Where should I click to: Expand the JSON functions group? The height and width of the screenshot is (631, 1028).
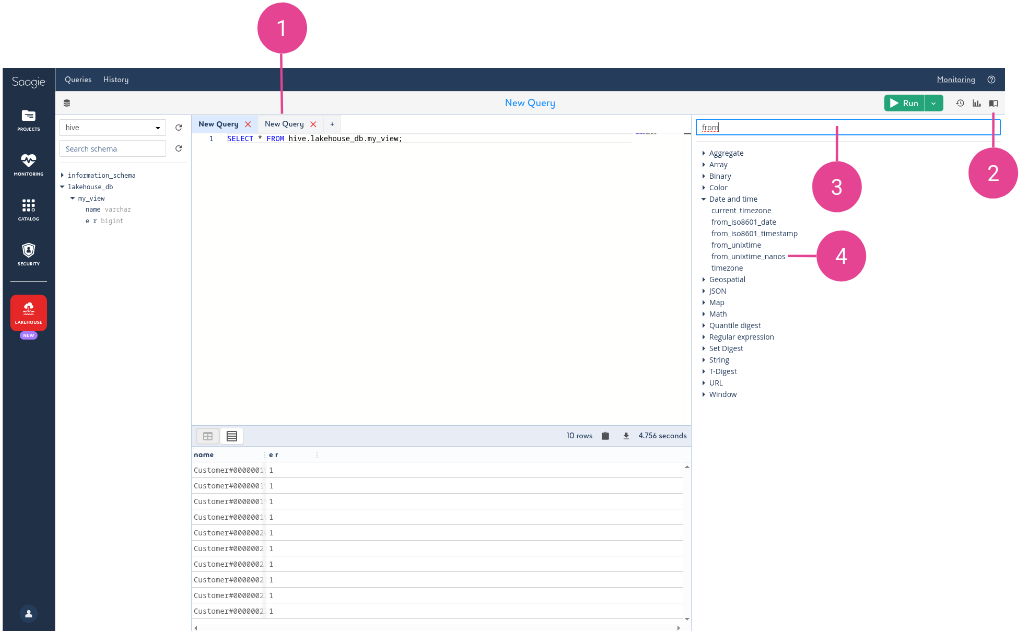[703, 291]
